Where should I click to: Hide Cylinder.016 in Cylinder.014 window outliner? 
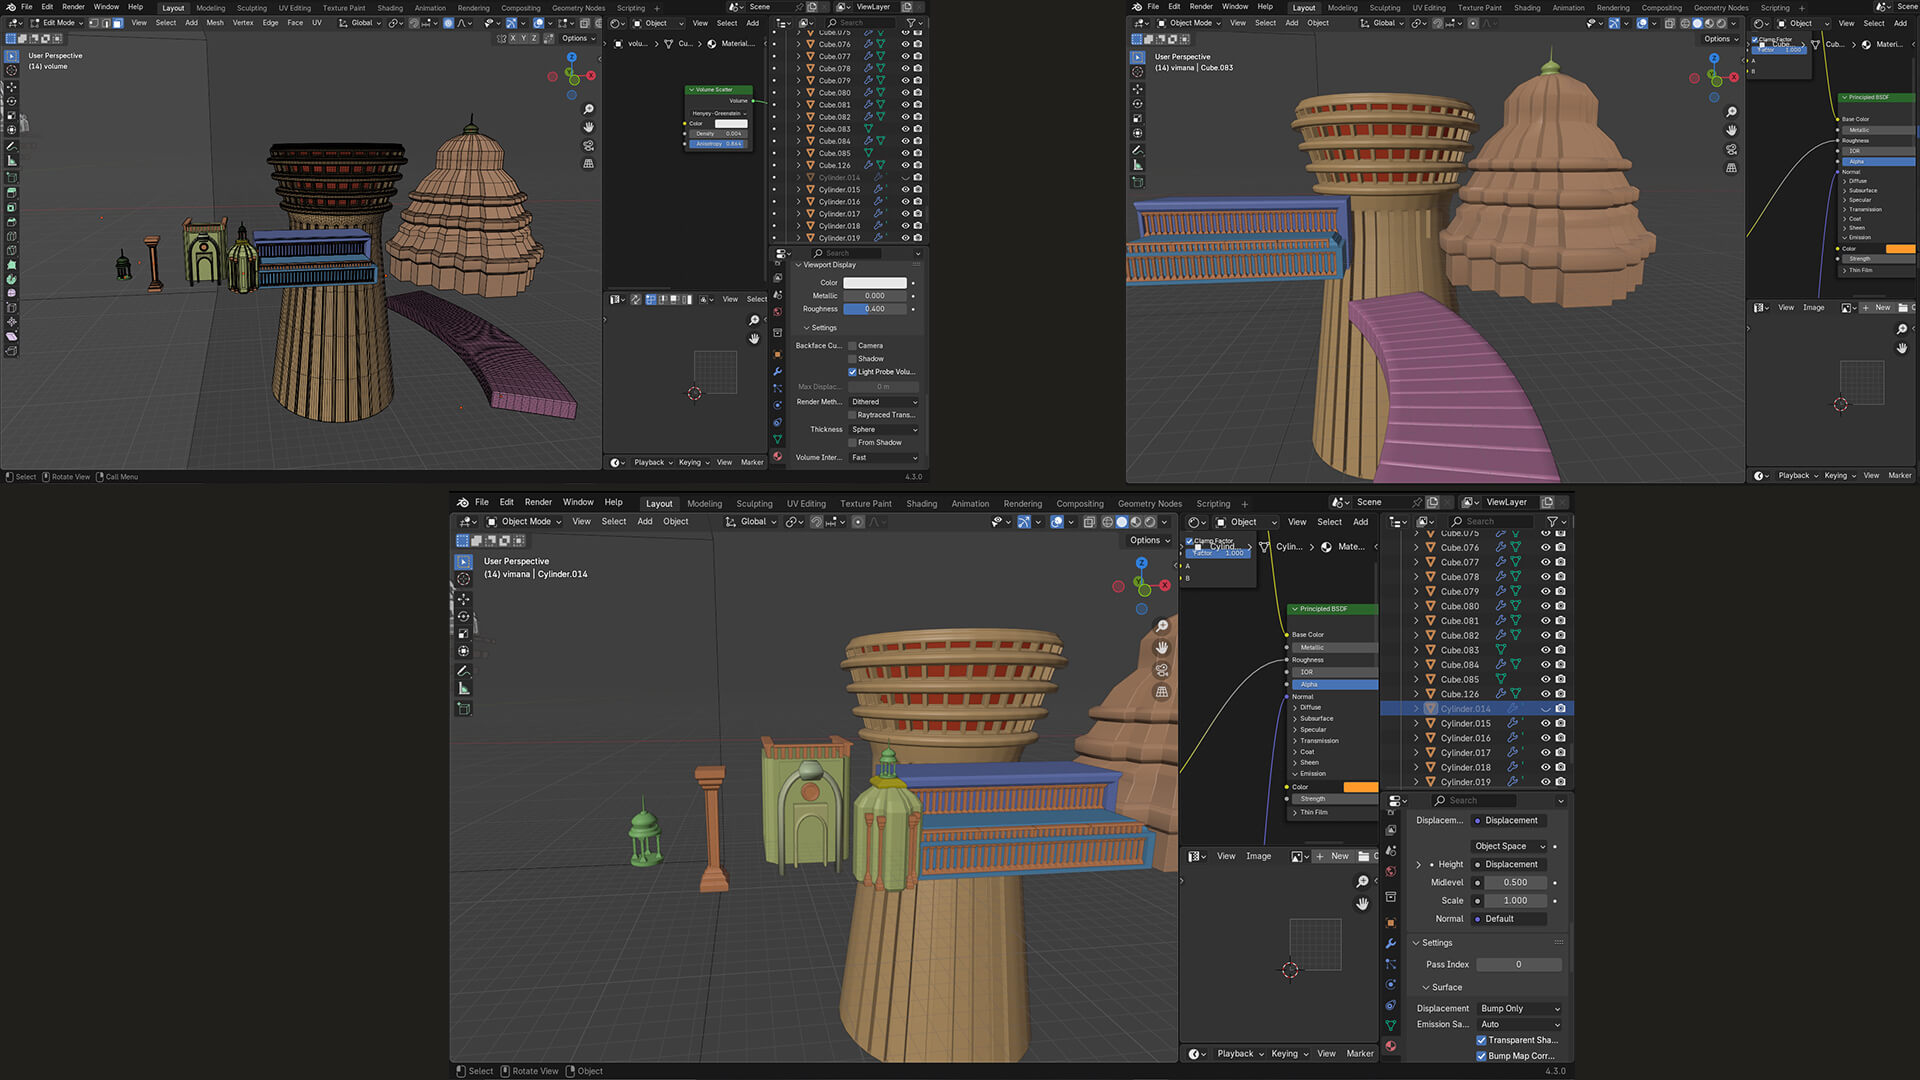(x=1545, y=738)
